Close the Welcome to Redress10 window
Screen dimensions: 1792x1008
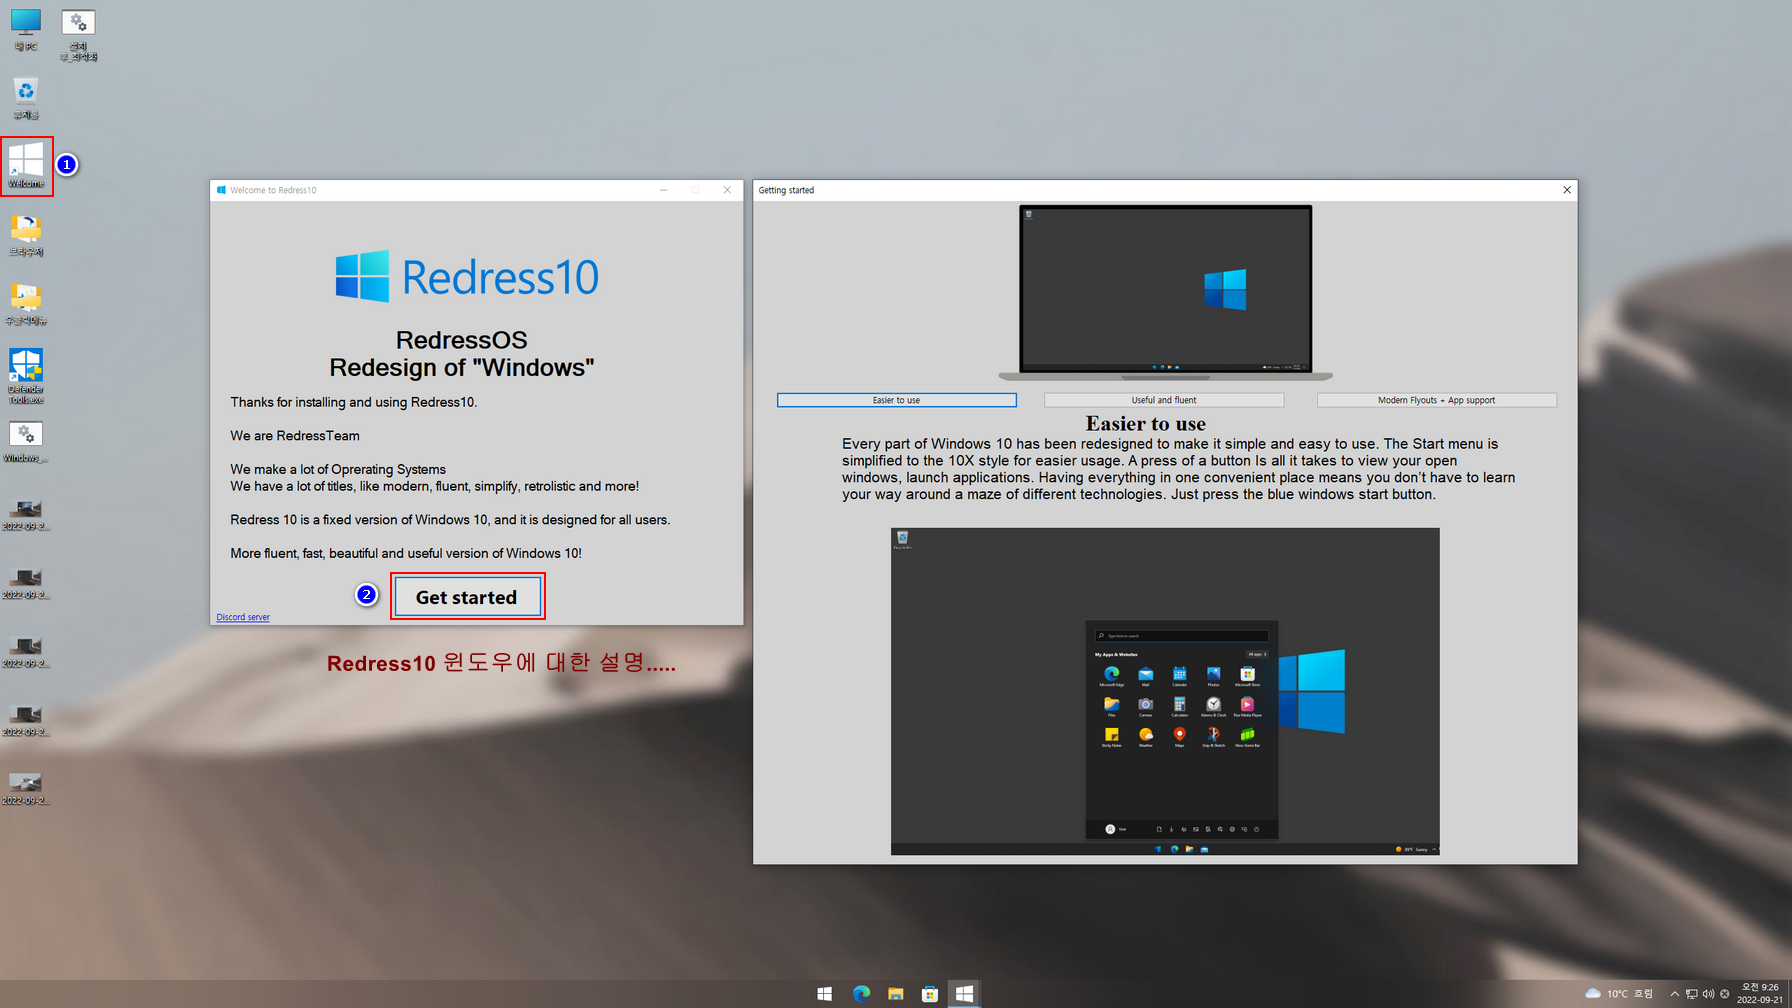click(727, 190)
